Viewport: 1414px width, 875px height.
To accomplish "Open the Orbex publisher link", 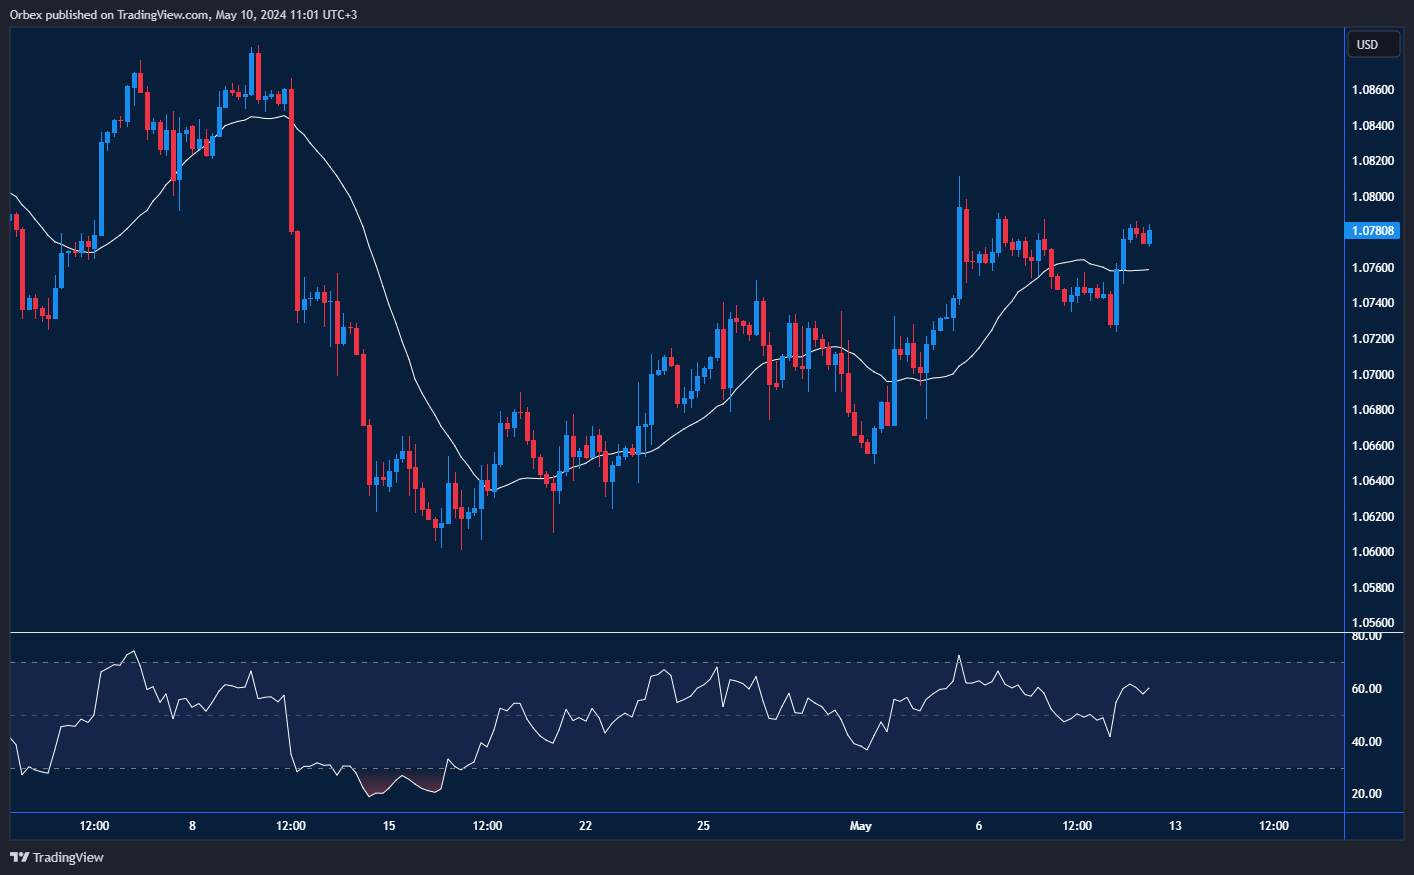I will tap(23, 15).
